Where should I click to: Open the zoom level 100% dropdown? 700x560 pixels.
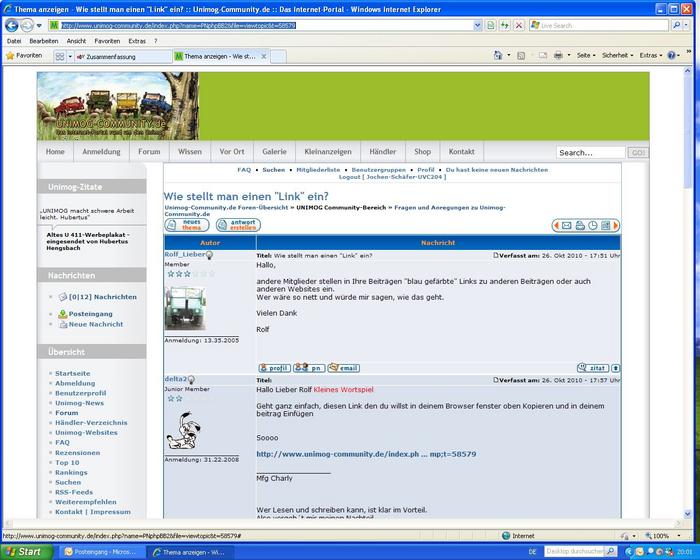pos(665,536)
